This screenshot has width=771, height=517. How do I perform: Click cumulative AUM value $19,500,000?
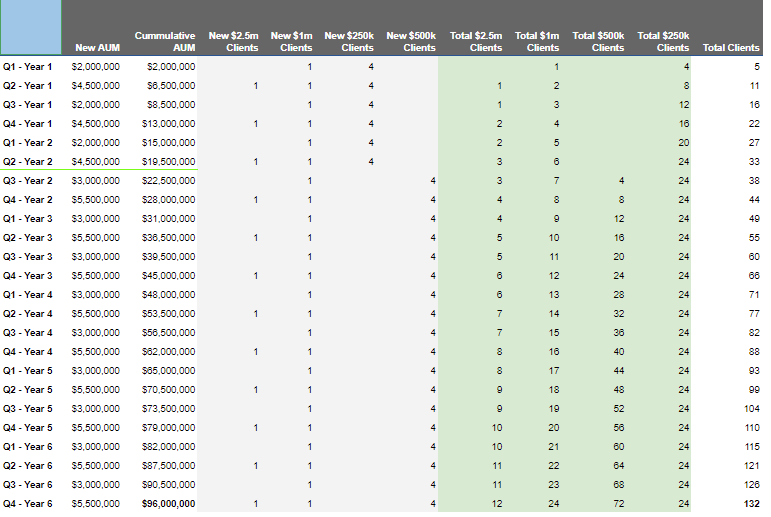click(x=168, y=162)
